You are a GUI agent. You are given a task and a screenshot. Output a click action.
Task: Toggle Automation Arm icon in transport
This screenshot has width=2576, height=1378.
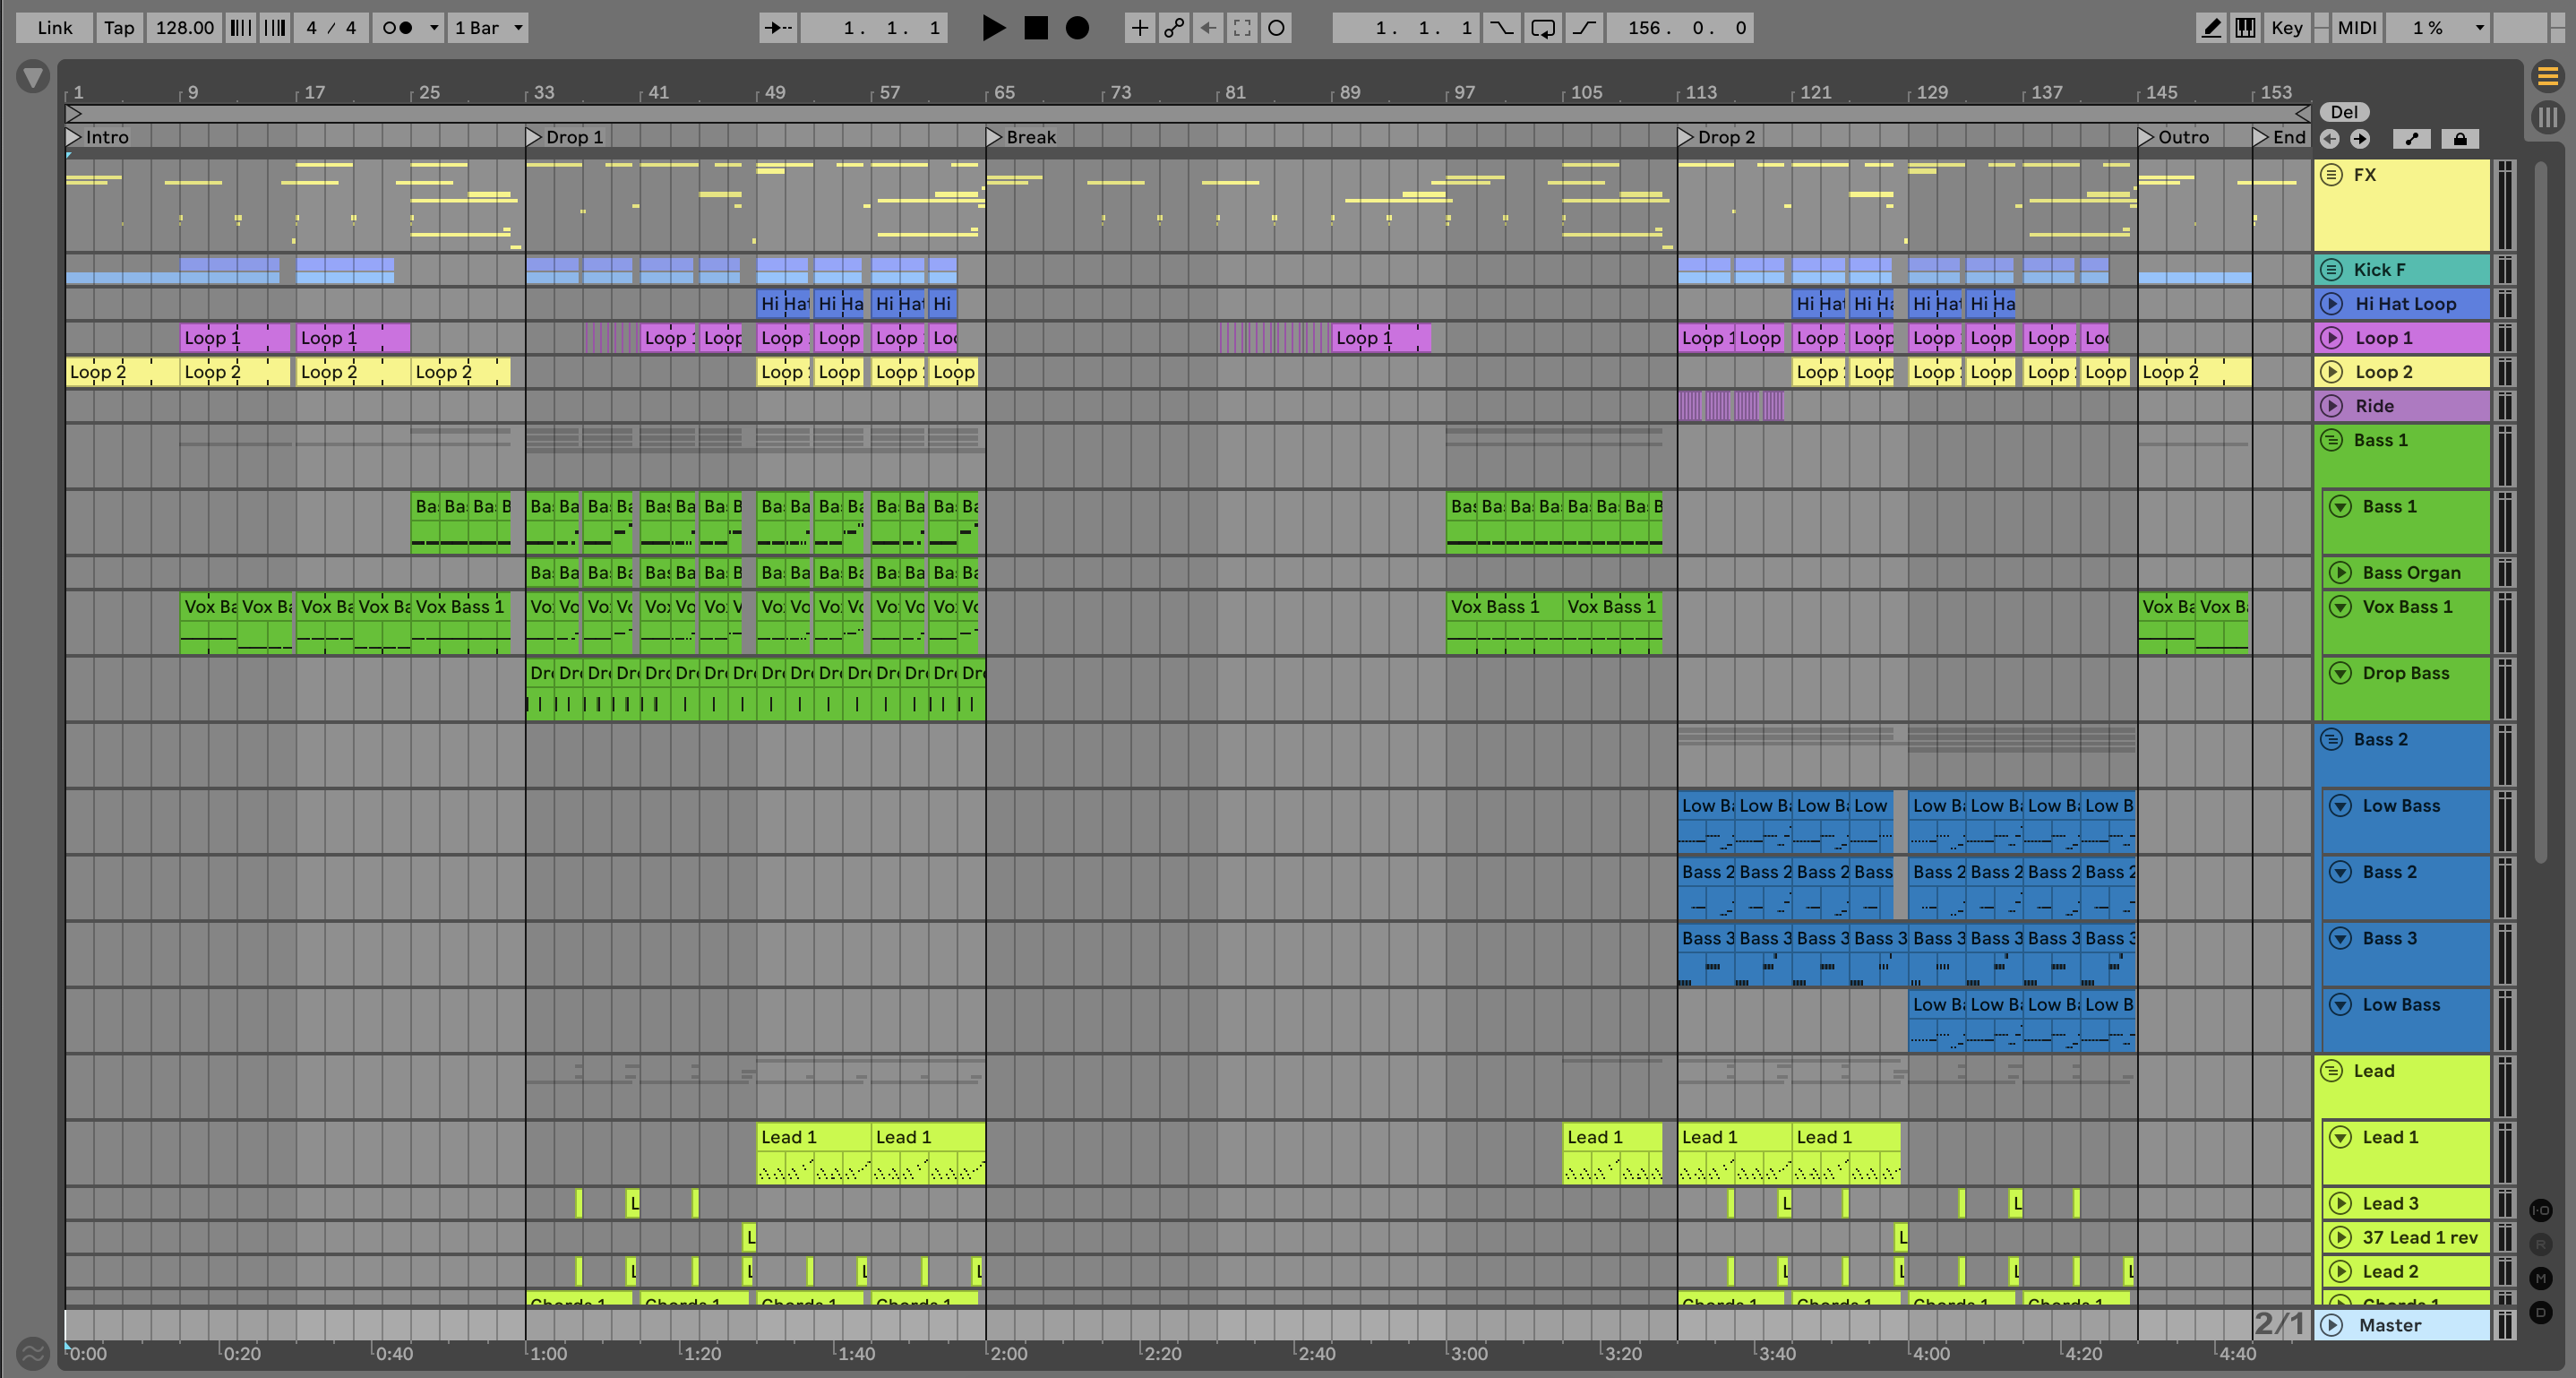coord(1174,28)
